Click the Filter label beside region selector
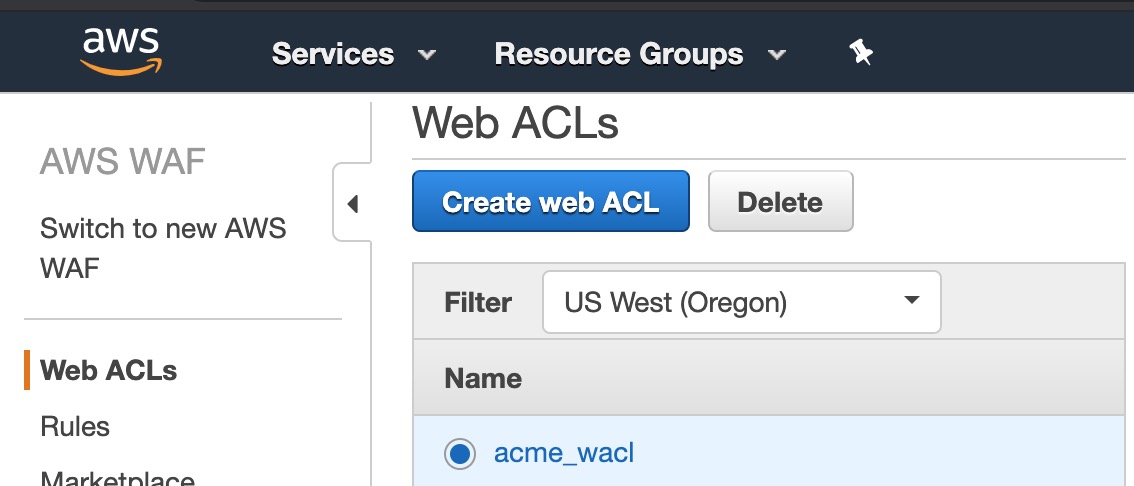The width and height of the screenshot is (1134, 486). pos(478,302)
